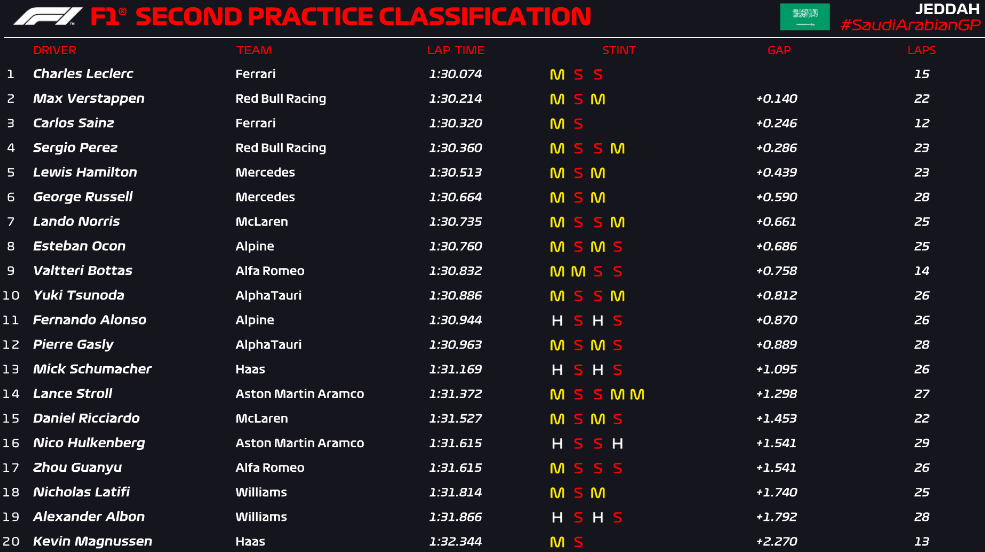
Task: Open the #SaudiArabianGP hashtag
Action: 910,25
